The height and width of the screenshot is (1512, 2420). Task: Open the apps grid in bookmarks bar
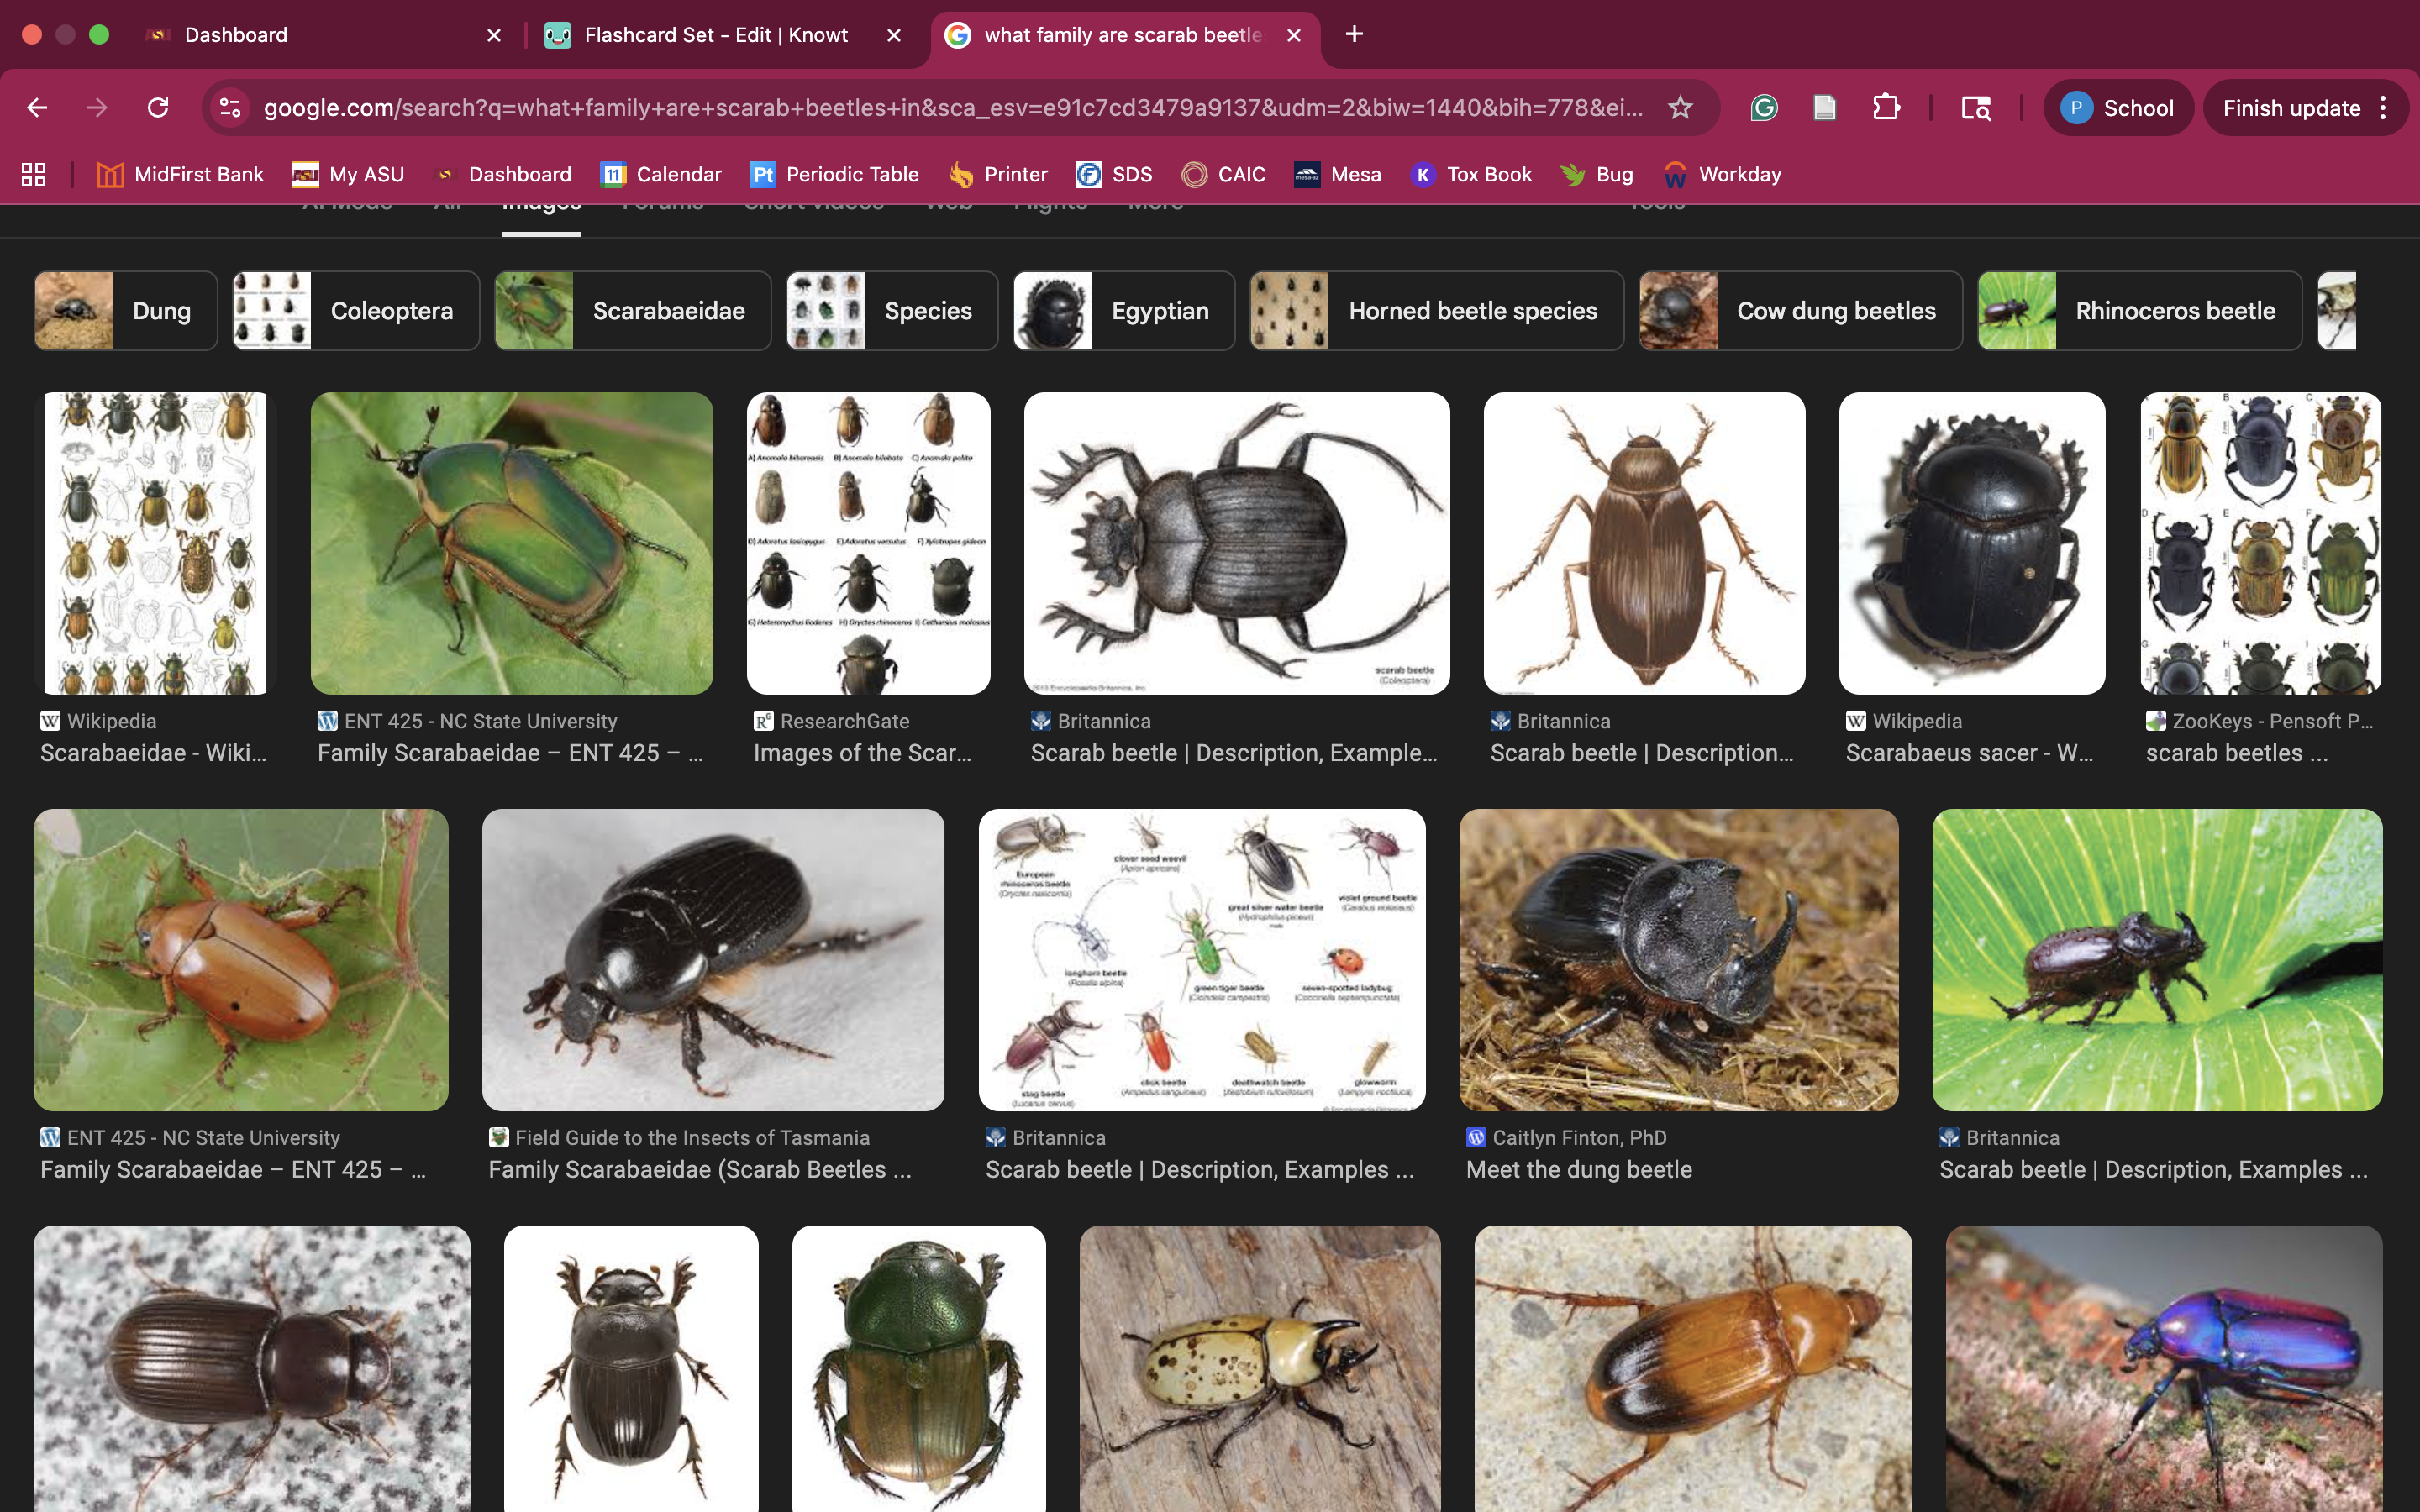pyautogui.click(x=34, y=174)
